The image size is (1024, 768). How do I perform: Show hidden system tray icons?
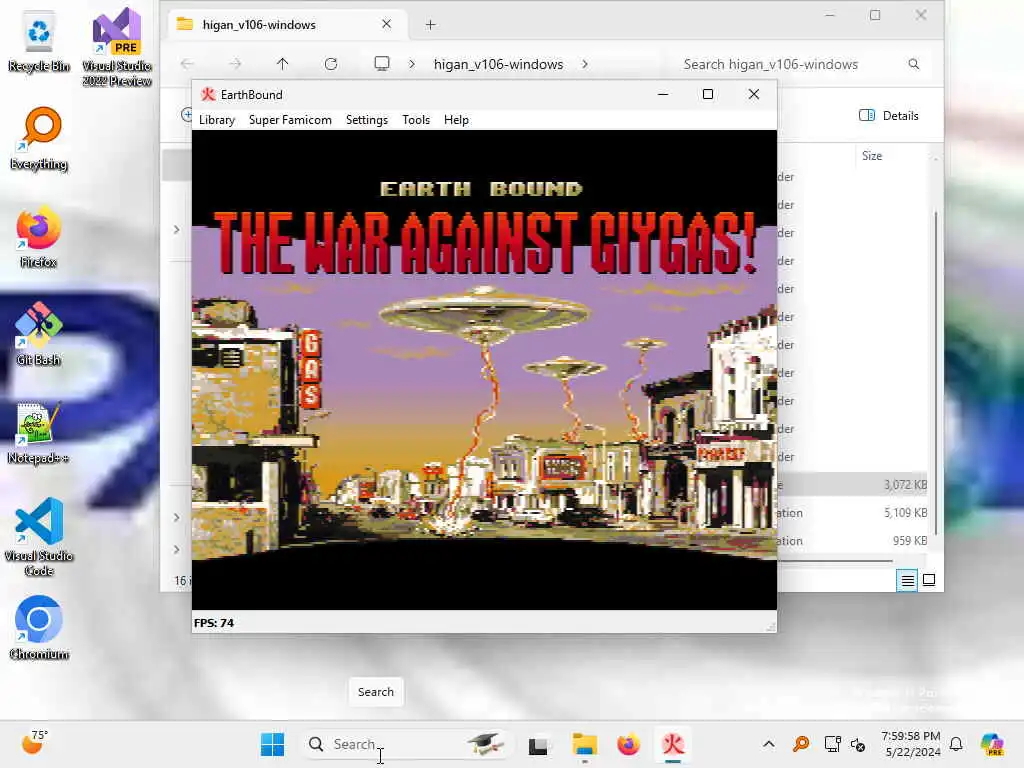click(x=769, y=744)
